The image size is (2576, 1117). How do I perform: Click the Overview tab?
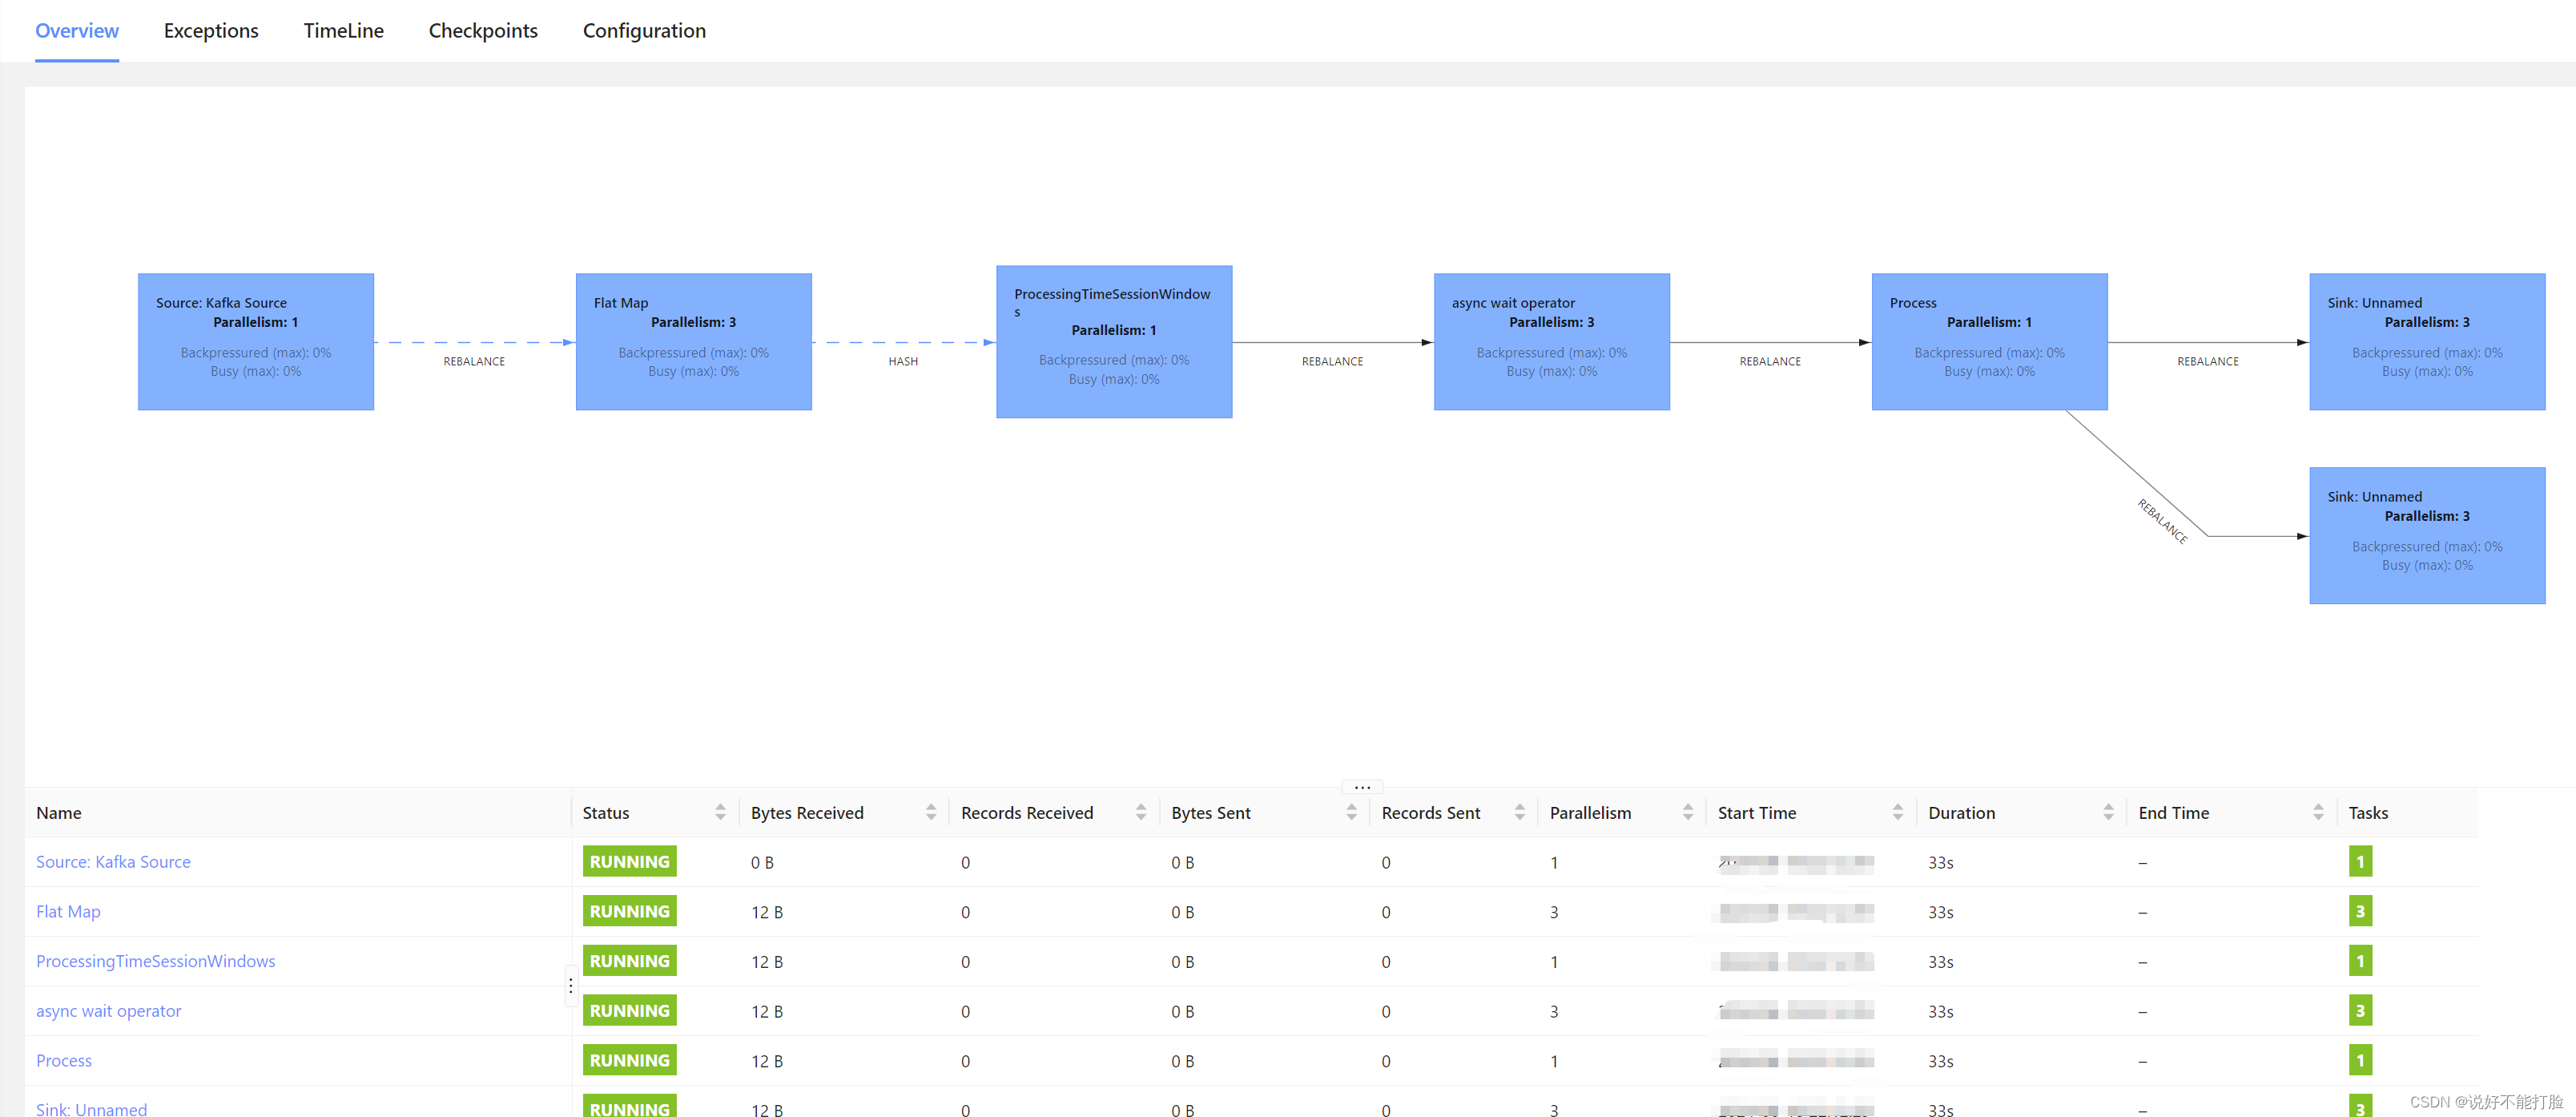pyautogui.click(x=75, y=31)
